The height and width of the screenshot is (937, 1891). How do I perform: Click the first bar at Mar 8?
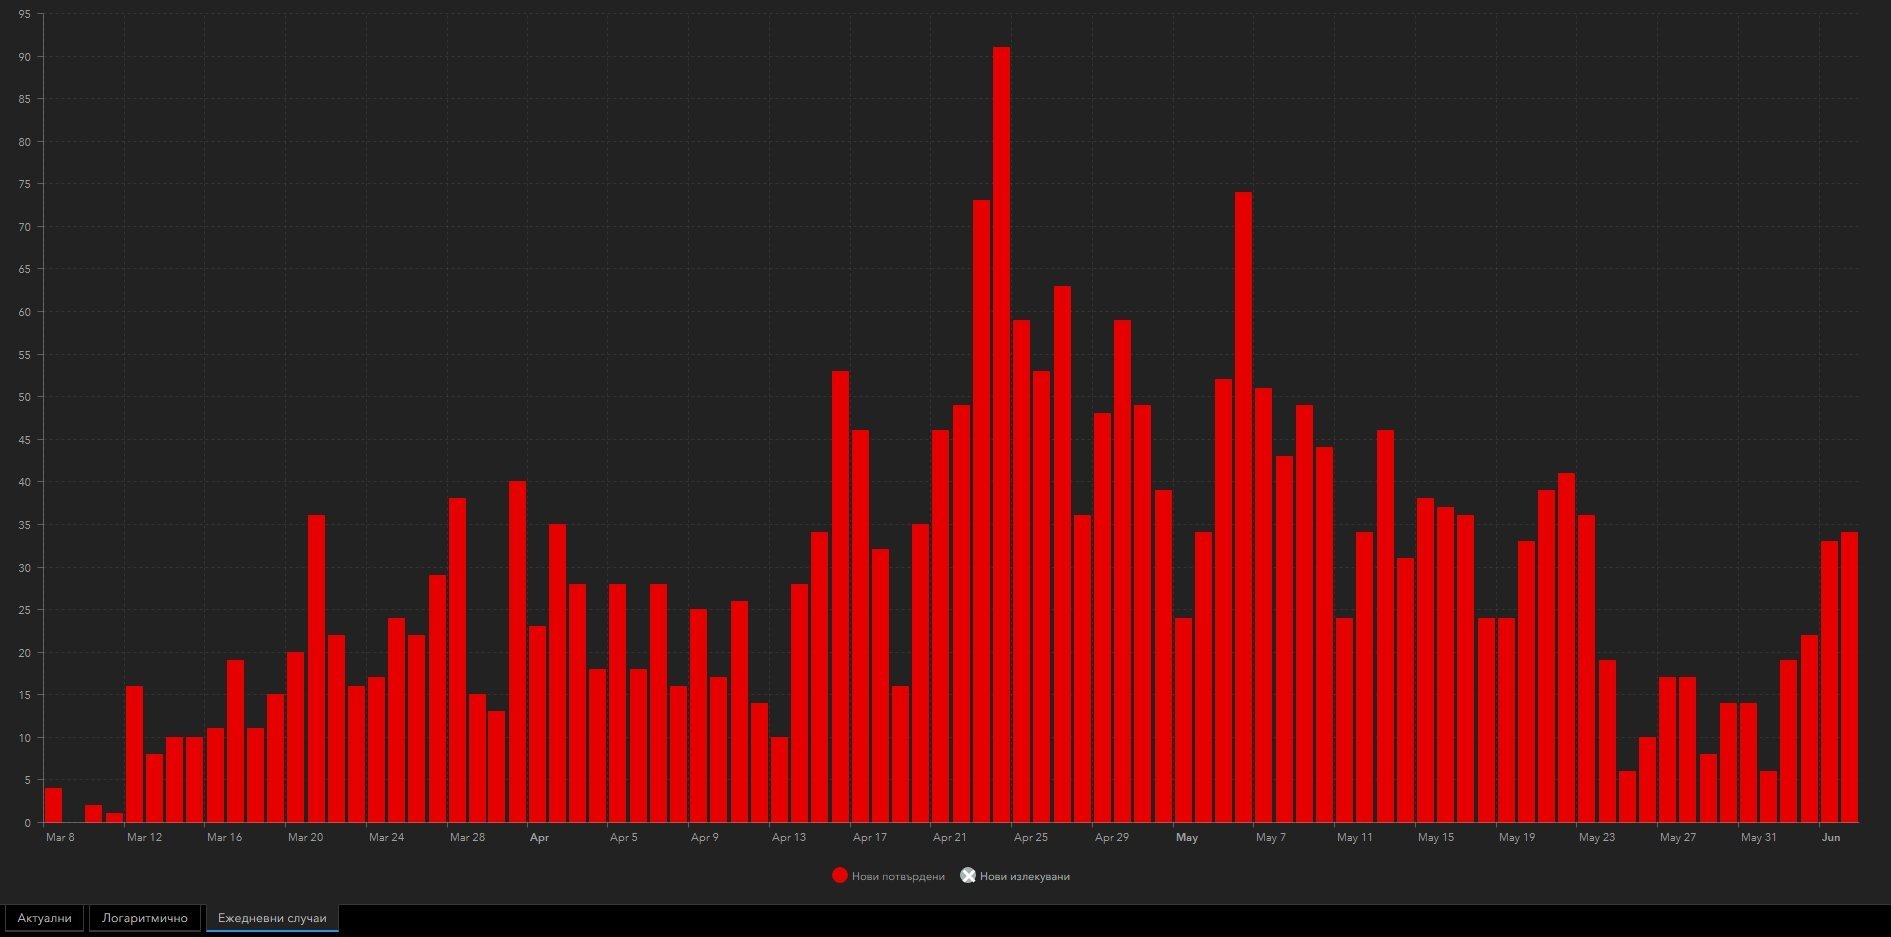pos(53,806)
